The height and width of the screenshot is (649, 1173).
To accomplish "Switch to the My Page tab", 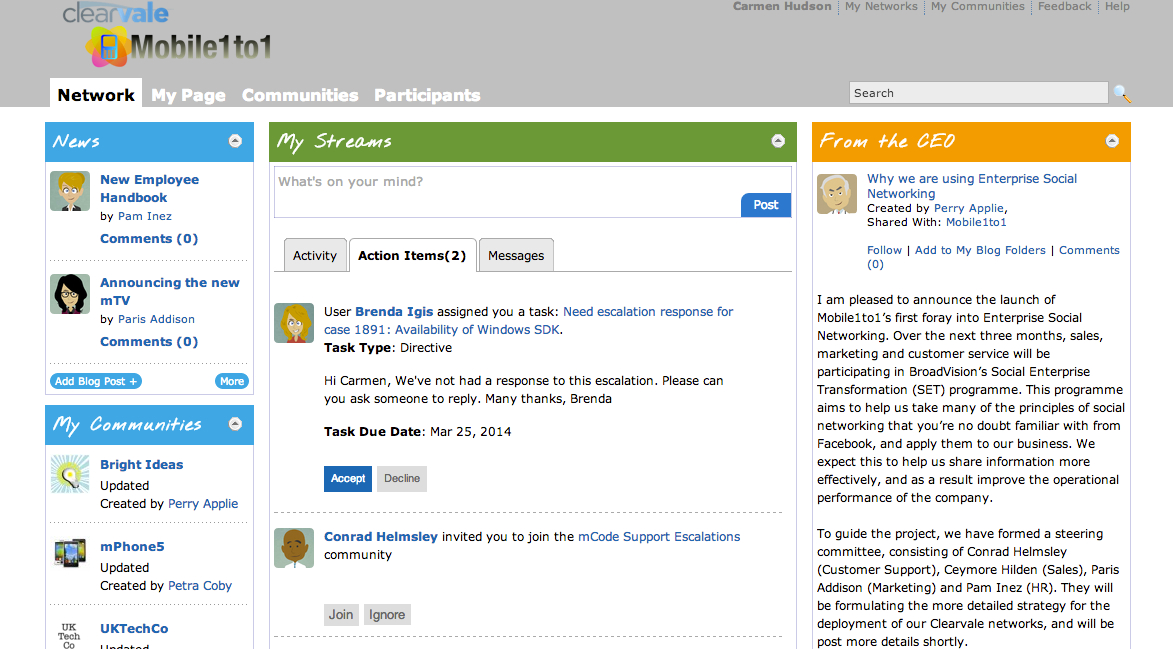I will tap(189, 95).
